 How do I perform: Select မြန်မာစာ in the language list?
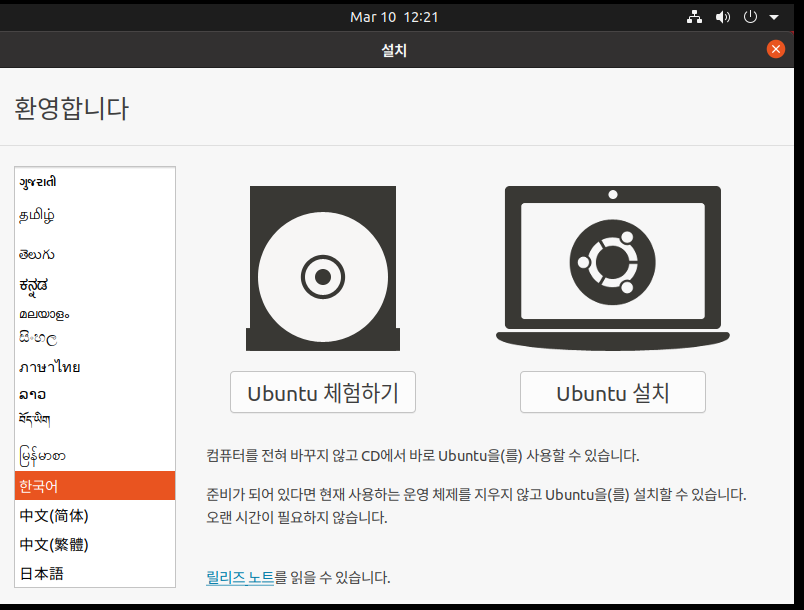coord(95,456)
